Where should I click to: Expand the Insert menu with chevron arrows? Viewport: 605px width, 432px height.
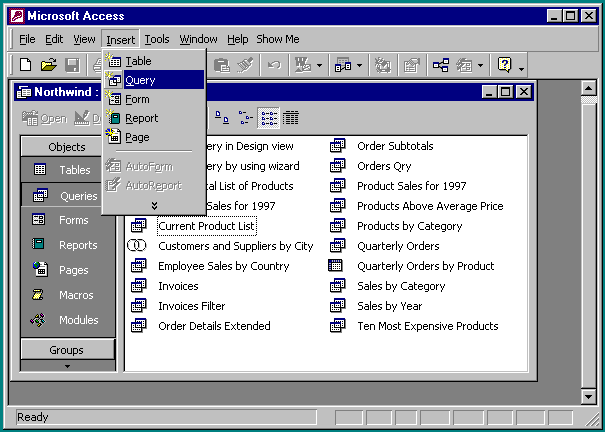(154, 205)
